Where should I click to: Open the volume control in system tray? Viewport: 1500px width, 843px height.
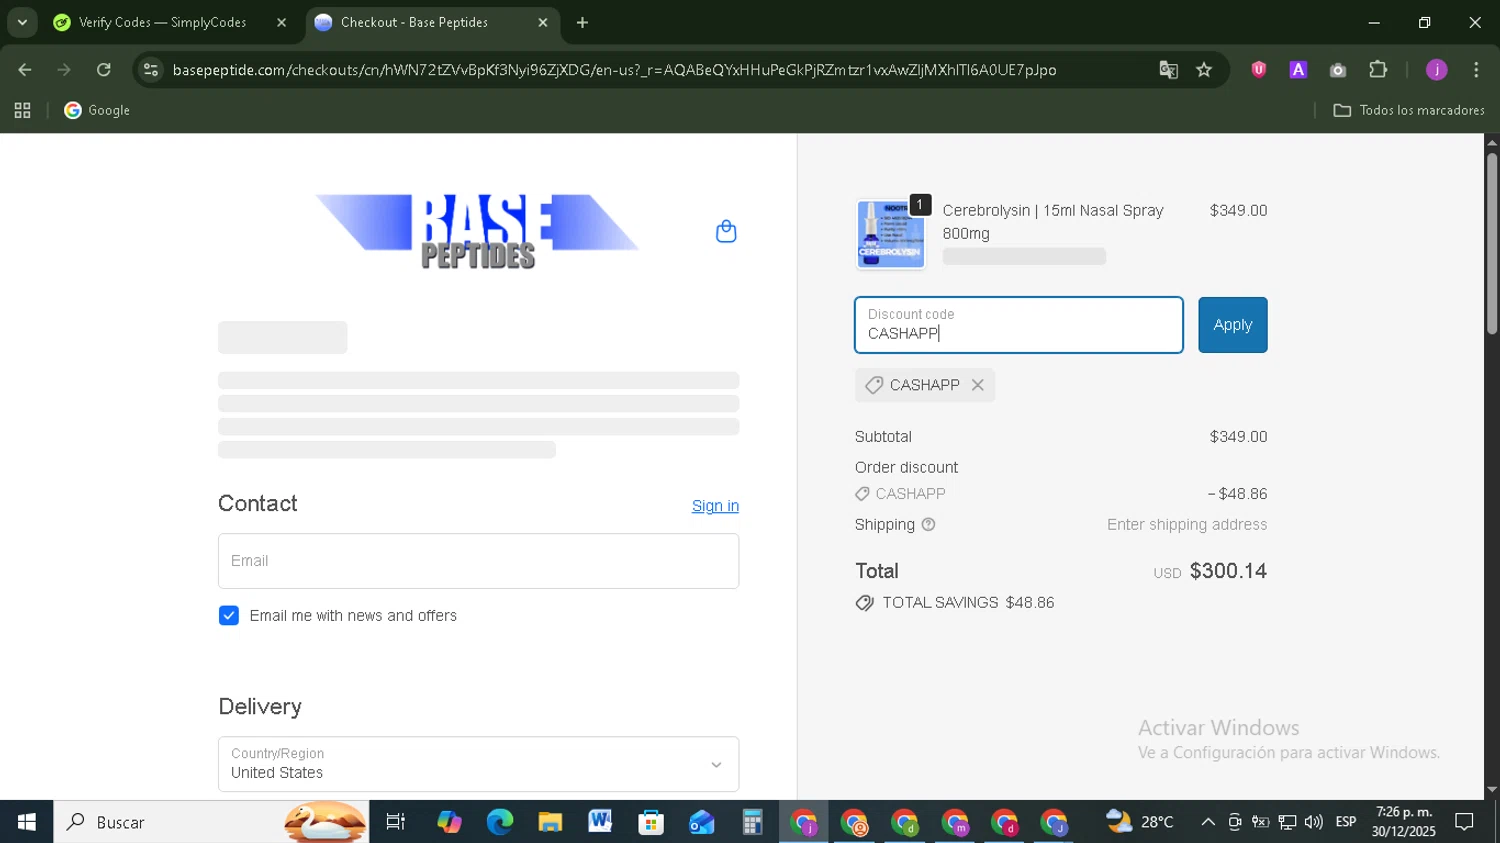tap(1314, 822)
